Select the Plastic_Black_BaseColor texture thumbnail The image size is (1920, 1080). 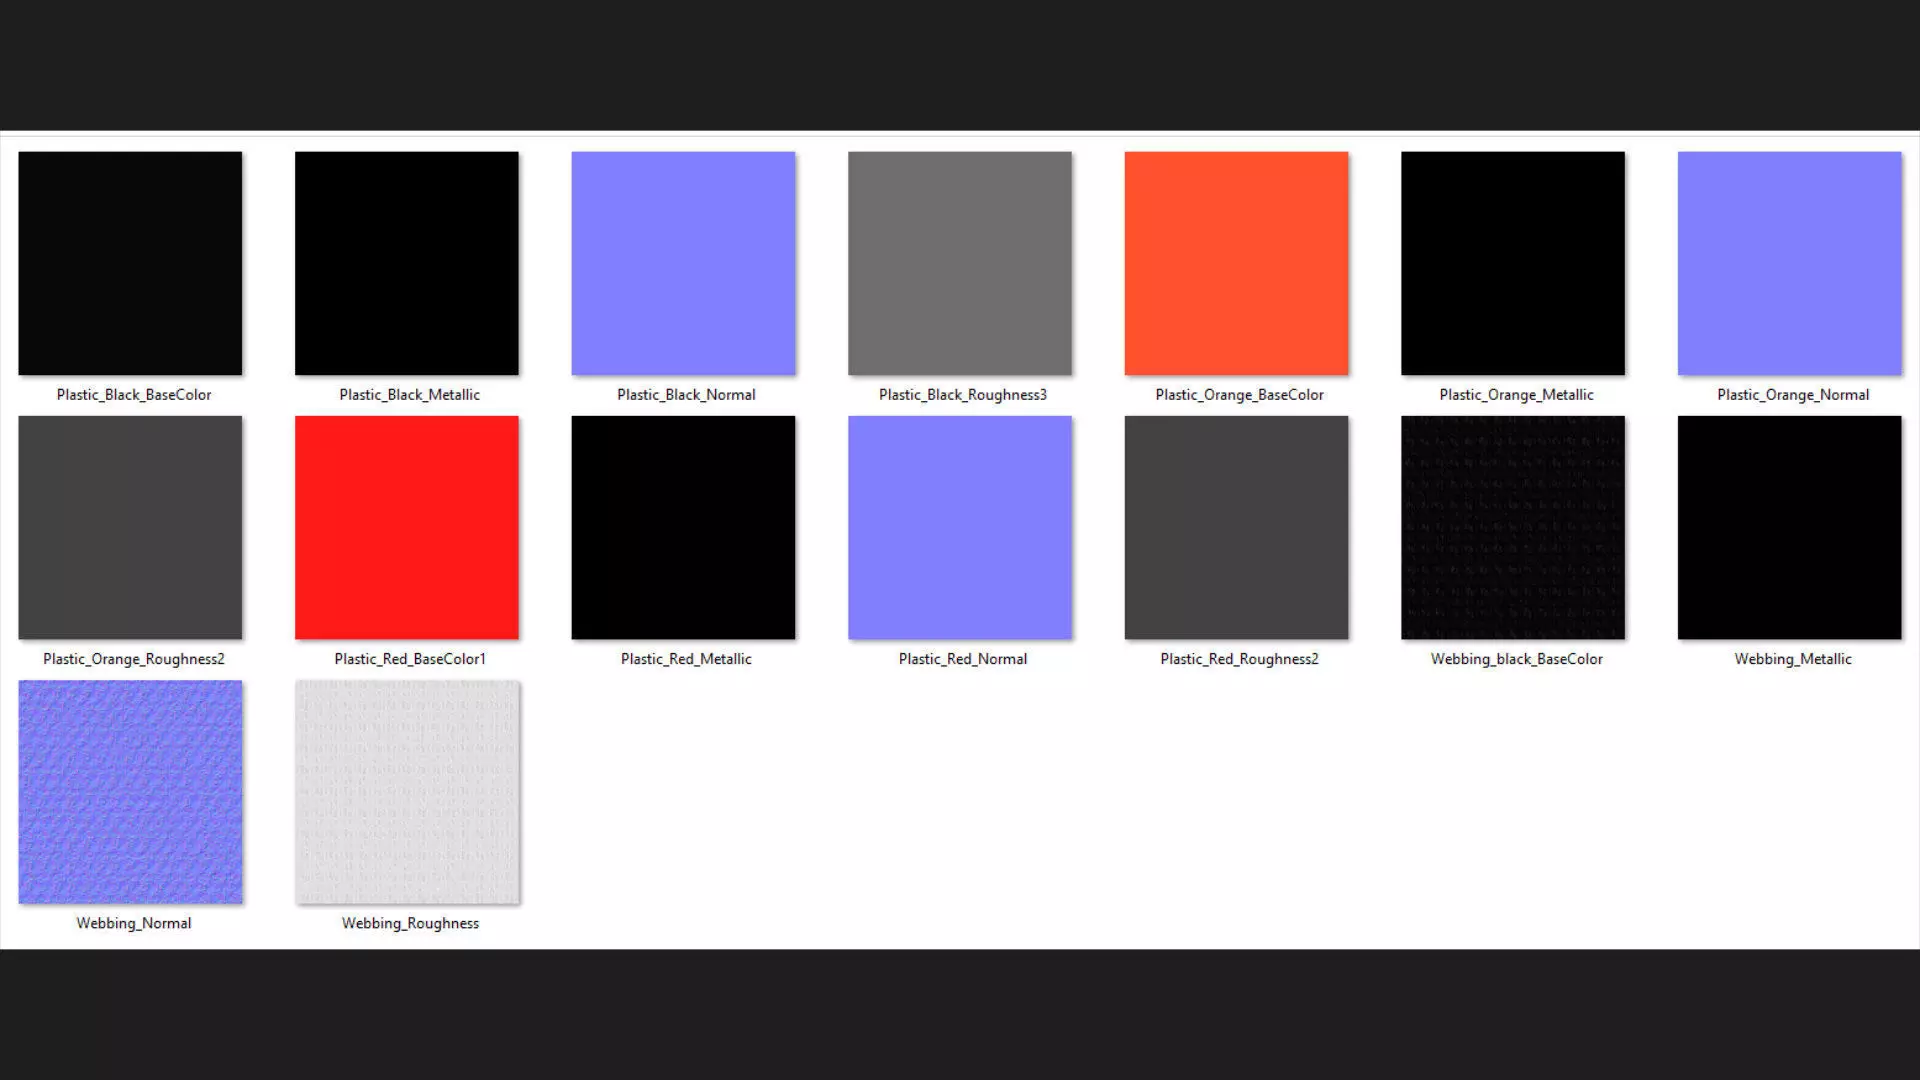[130, 263]
